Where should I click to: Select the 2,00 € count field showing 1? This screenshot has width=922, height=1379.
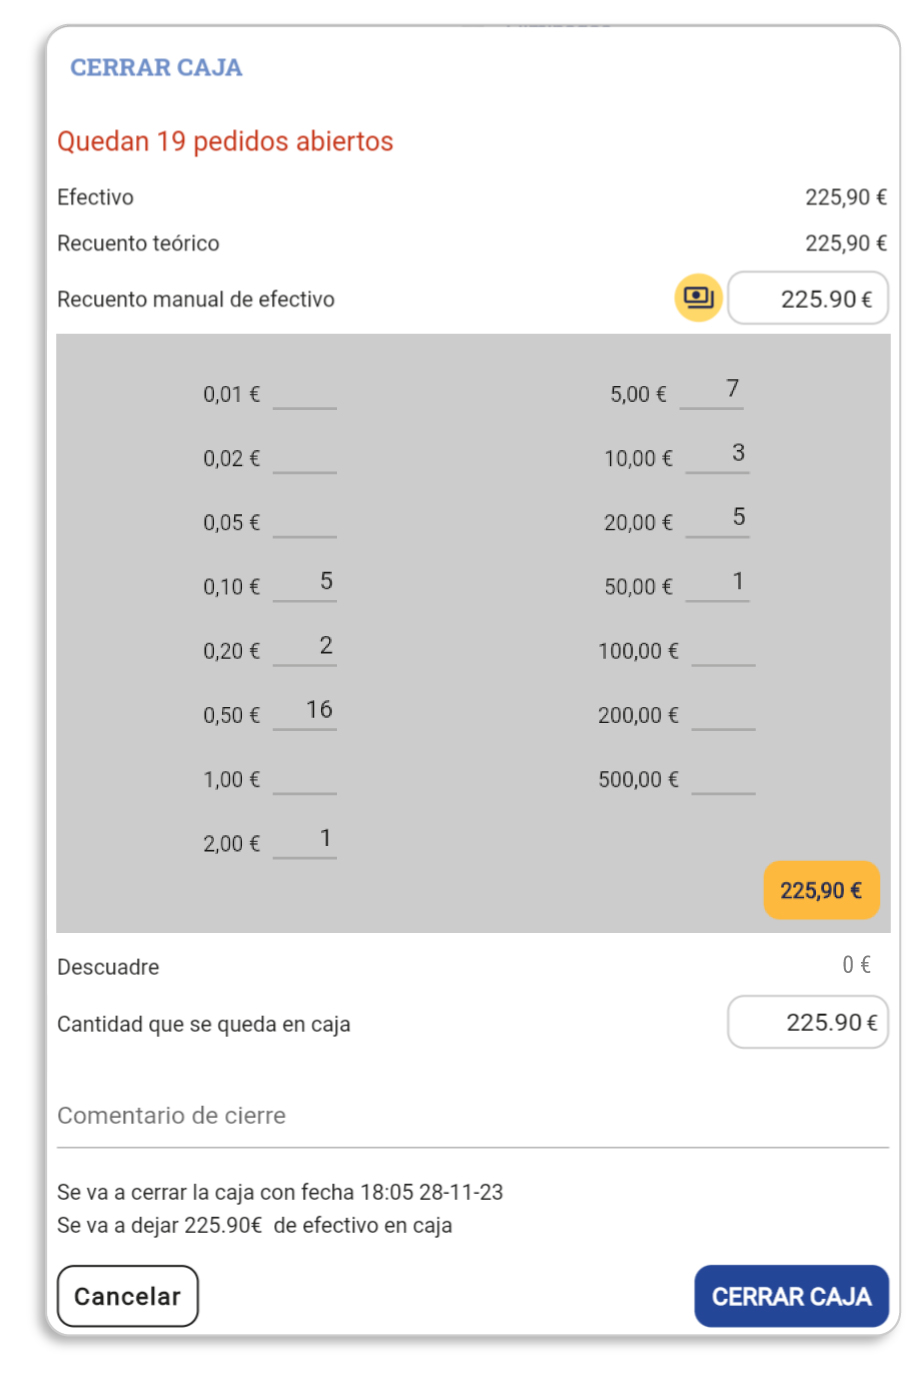tap(305, 840)
